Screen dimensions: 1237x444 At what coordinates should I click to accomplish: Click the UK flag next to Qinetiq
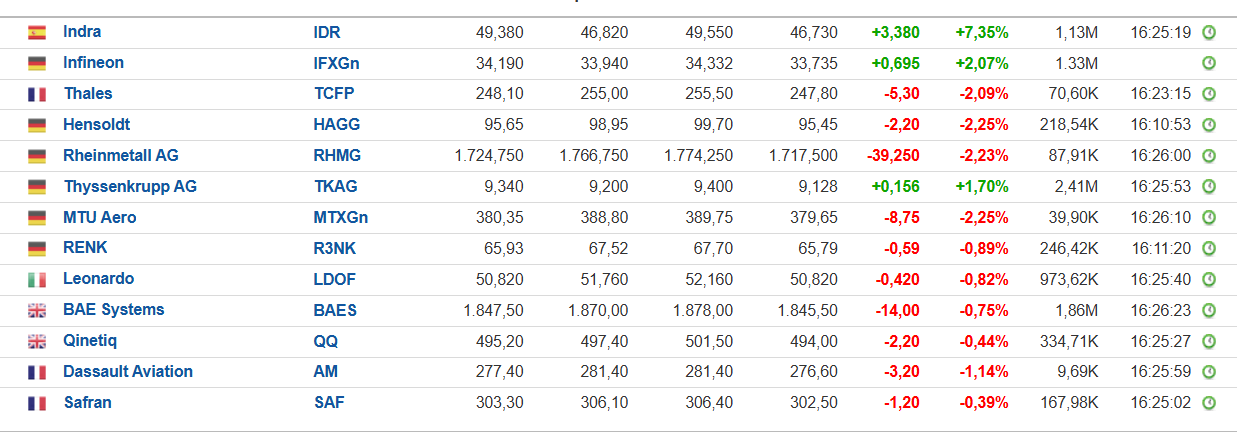tap(37, 342)
